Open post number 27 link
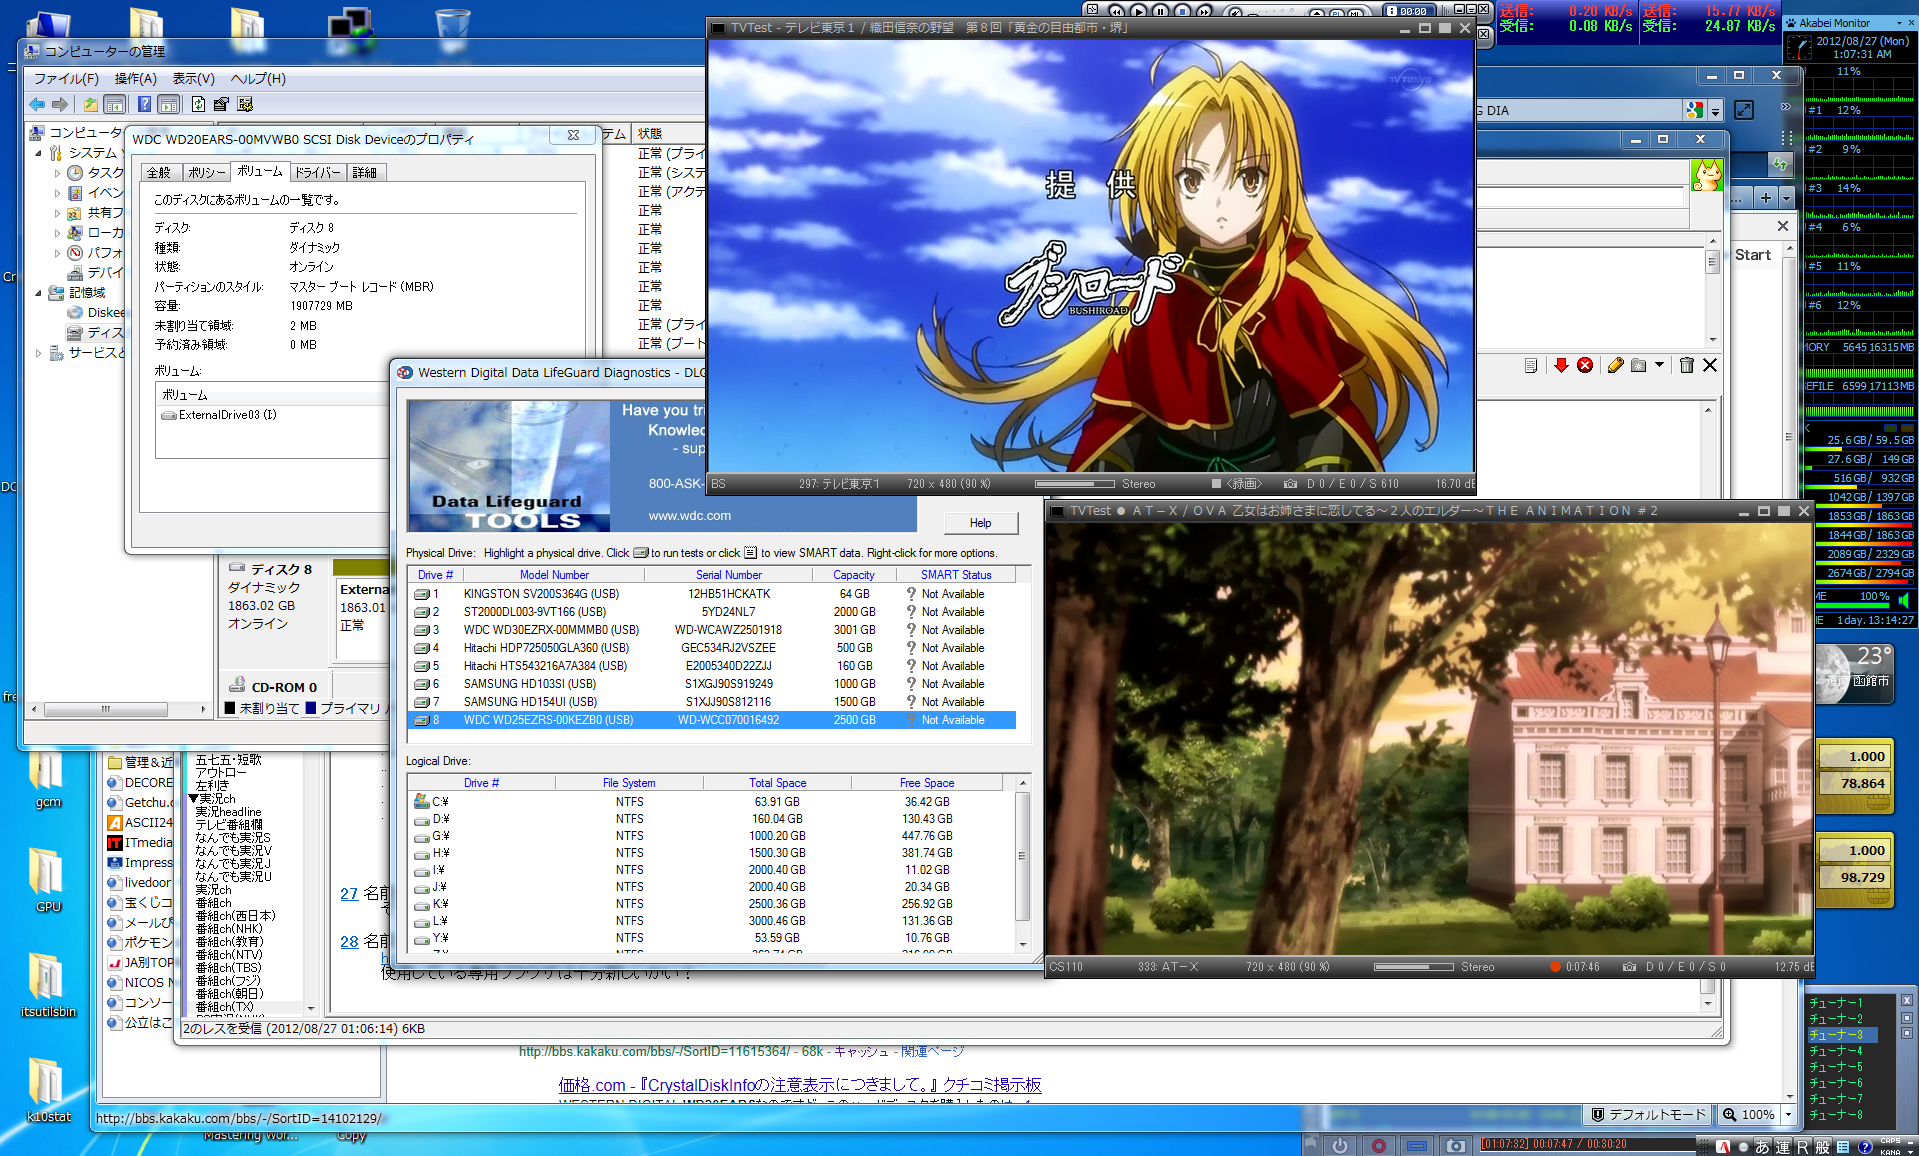Screen dimensions: 1919x1156 pos(349,893)
